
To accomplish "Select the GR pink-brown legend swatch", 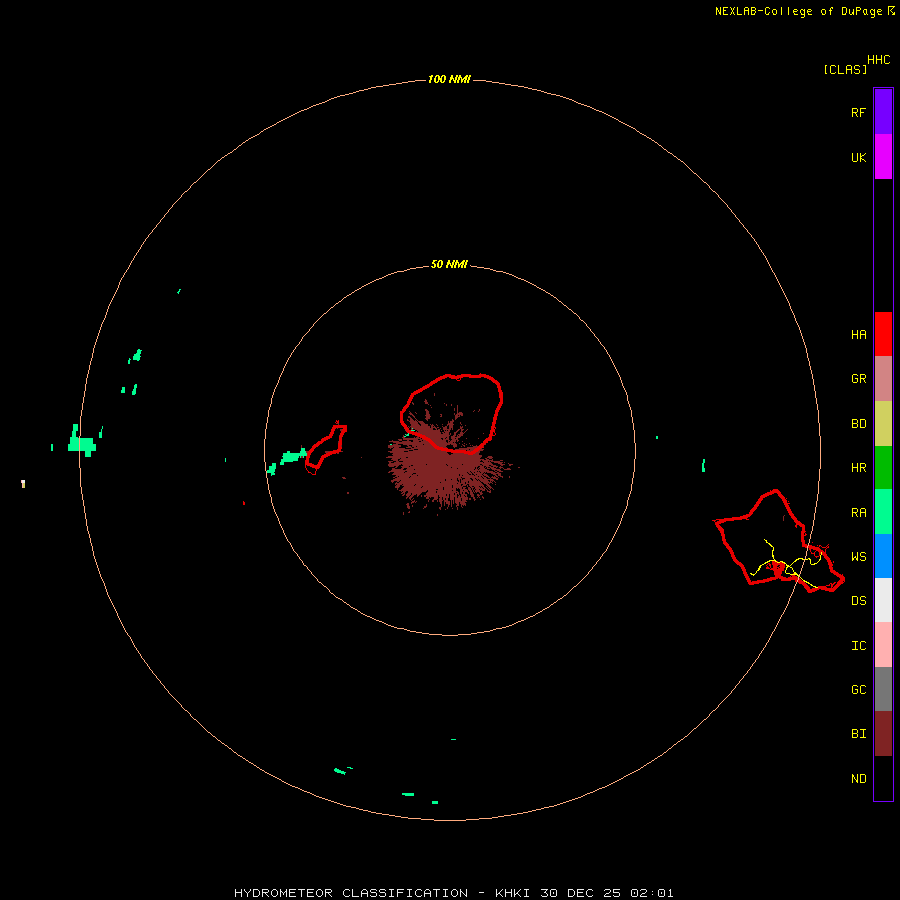I will click(x=883, y=379).
